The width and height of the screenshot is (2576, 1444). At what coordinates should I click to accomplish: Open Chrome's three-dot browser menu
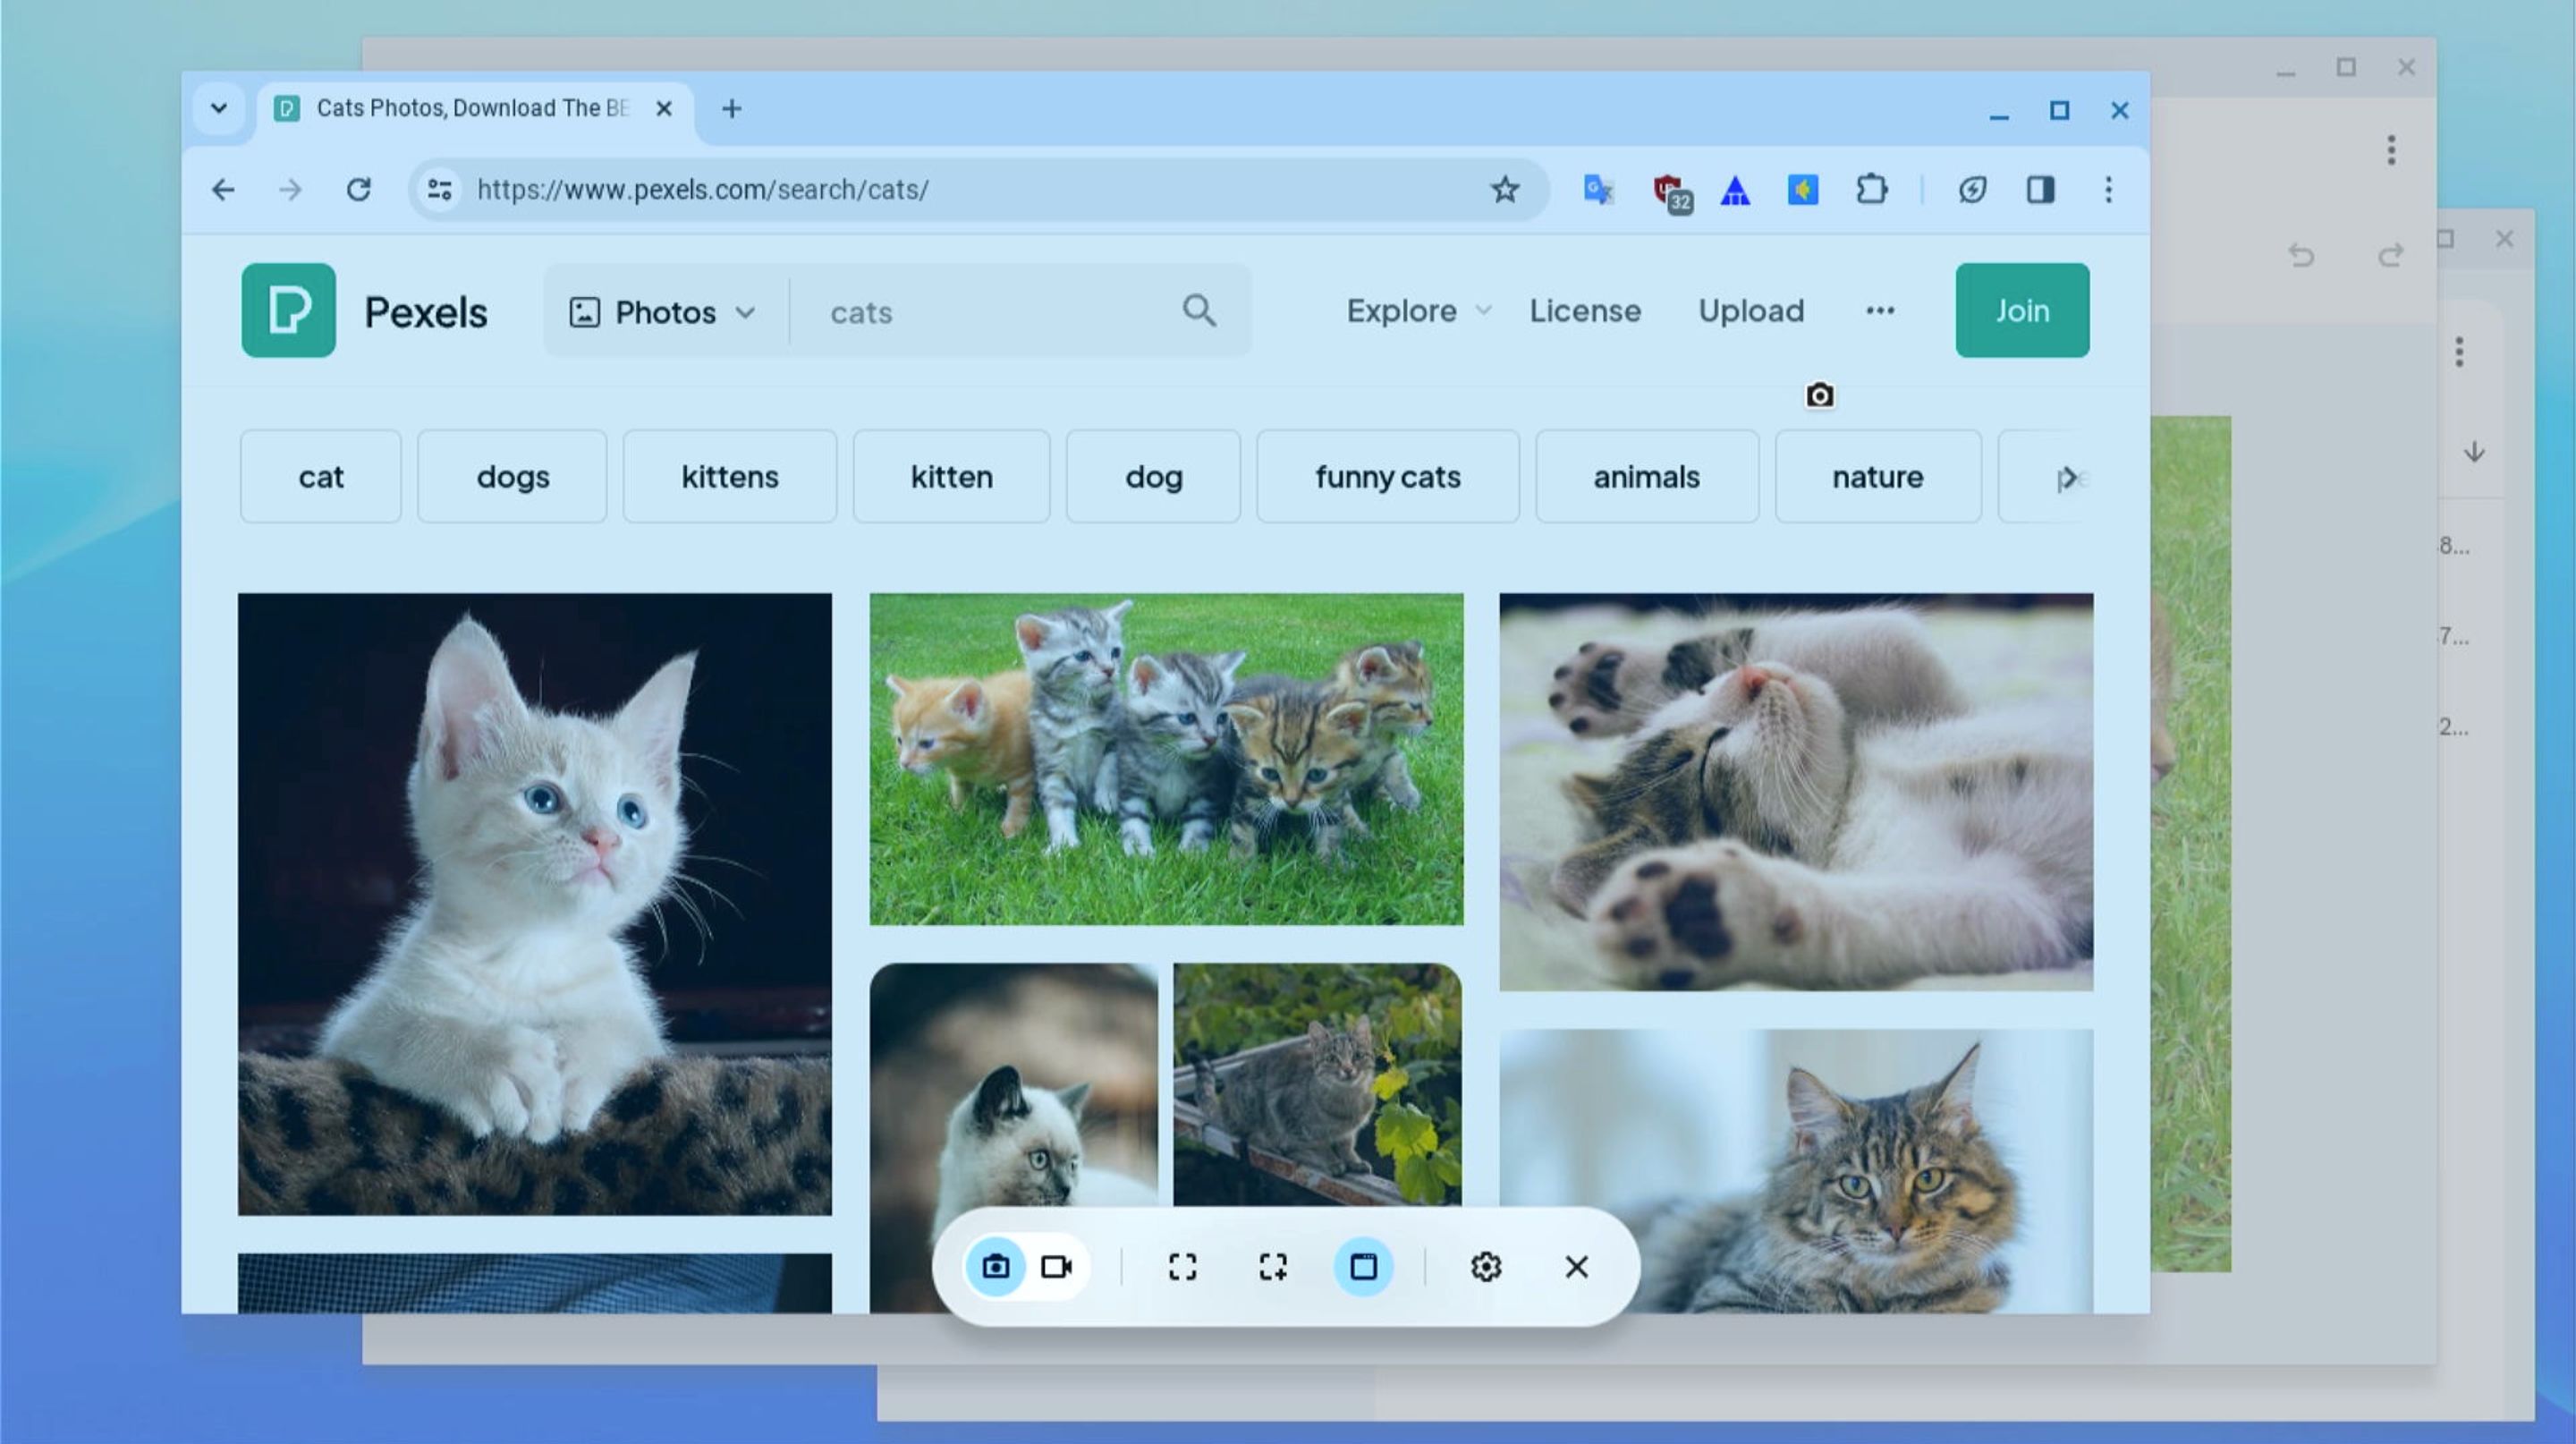tap(2109, 190)
